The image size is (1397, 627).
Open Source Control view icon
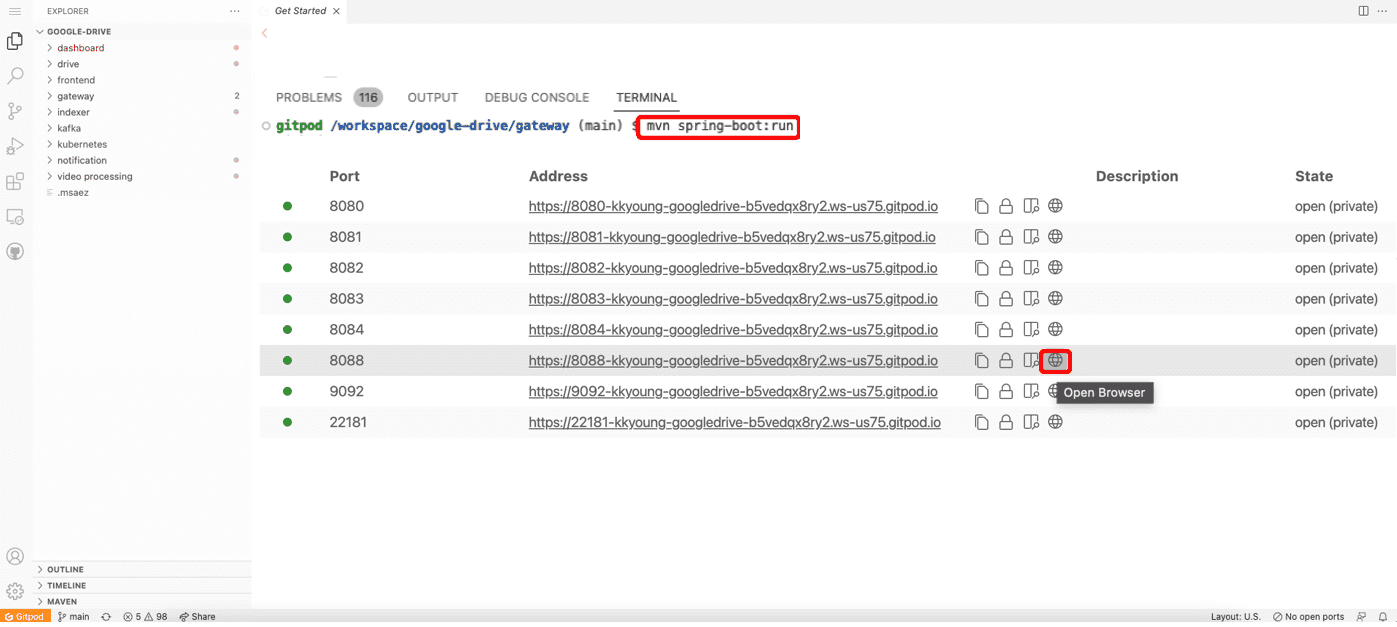(15, 111)
